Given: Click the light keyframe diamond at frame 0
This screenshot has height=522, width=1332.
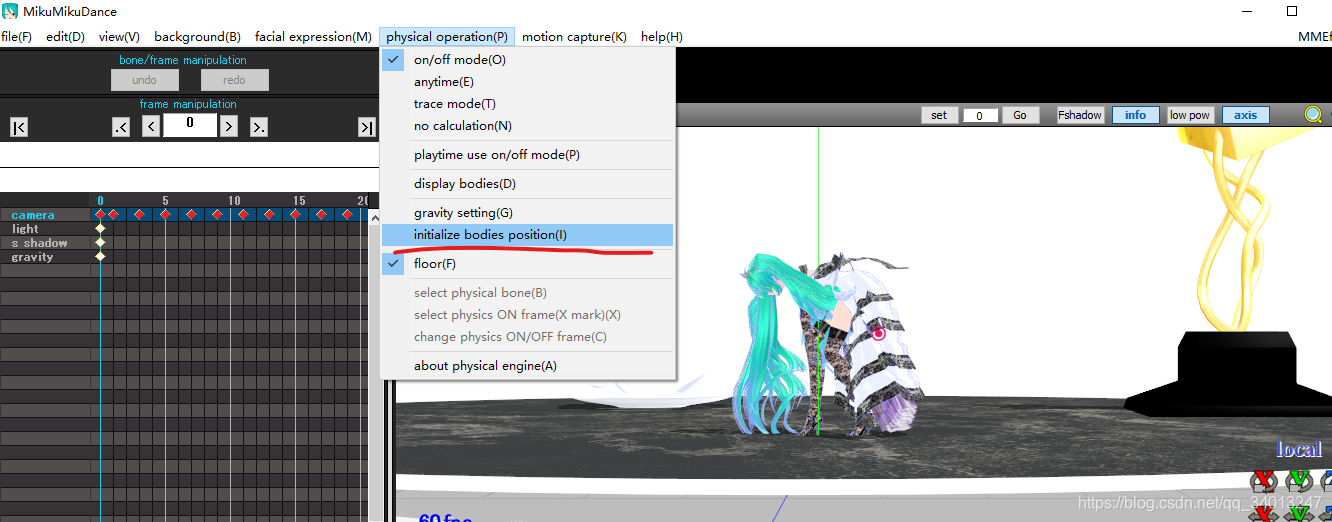Looking at the screenshot, I should [100, 229].
